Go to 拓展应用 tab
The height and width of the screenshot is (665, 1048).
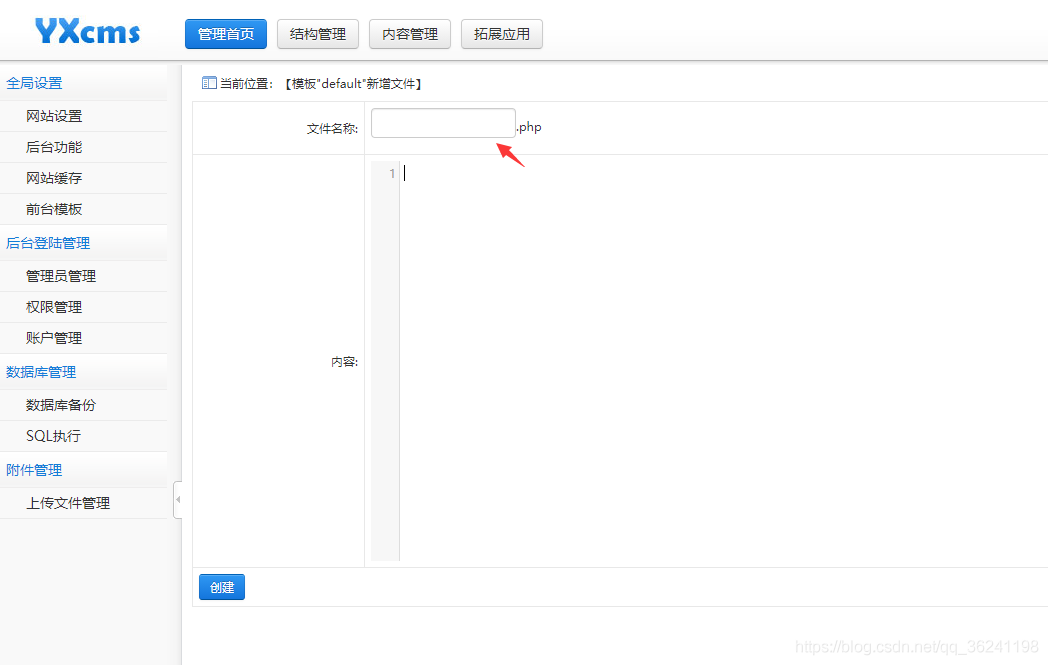(x=502, y=34)
